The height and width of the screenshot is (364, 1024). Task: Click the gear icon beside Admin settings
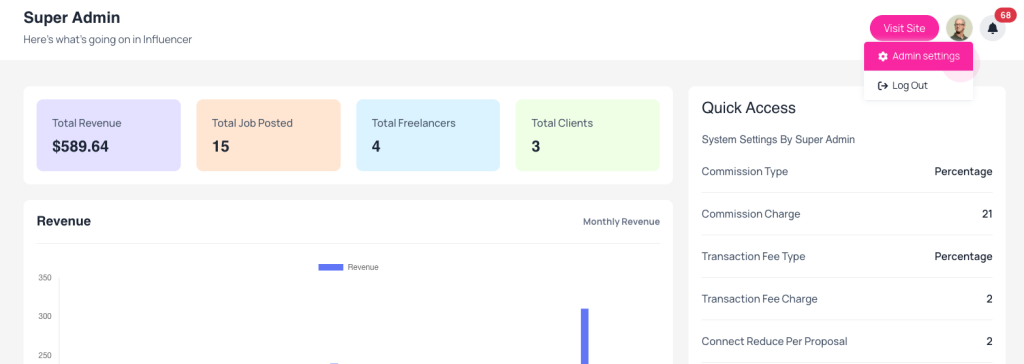tap(883, 57)
